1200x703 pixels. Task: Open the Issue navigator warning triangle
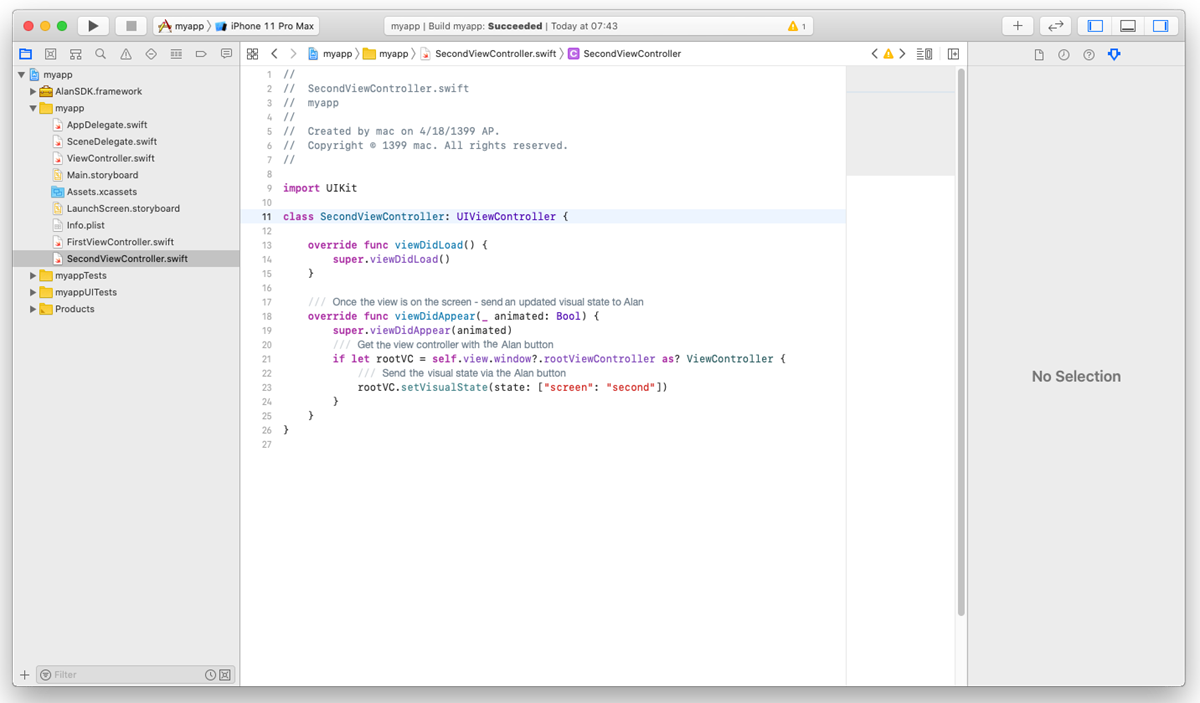coord(125,54)
